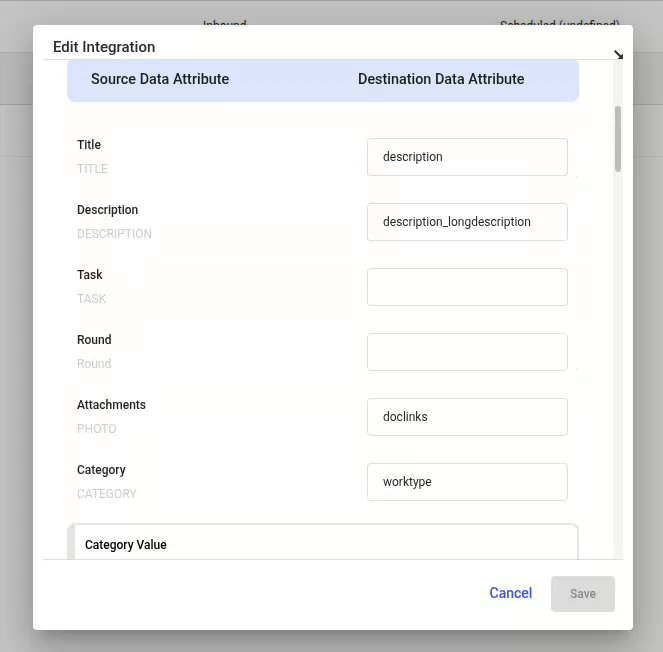Edit the description_longdescription destination field
This screenshot has height=652, width=663.
467,222
